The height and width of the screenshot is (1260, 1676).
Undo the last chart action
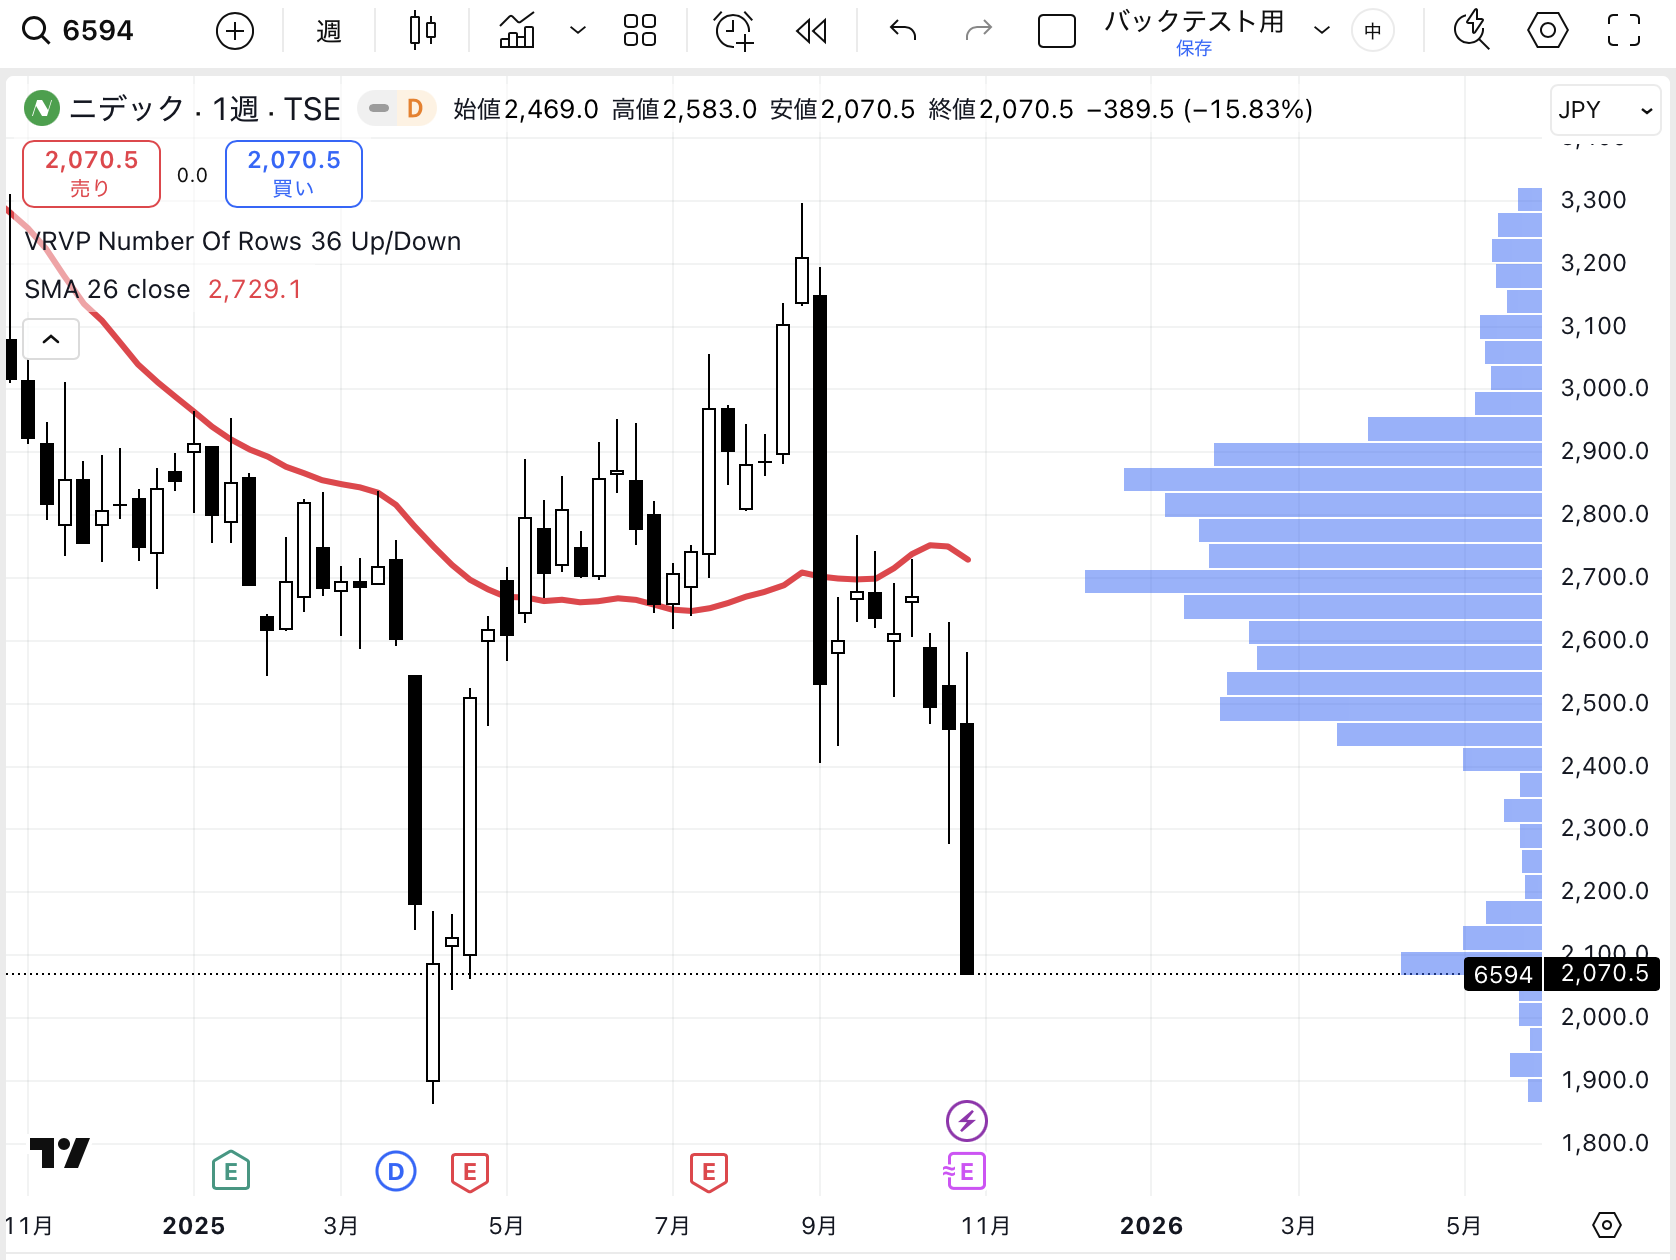tap(903, 31)
